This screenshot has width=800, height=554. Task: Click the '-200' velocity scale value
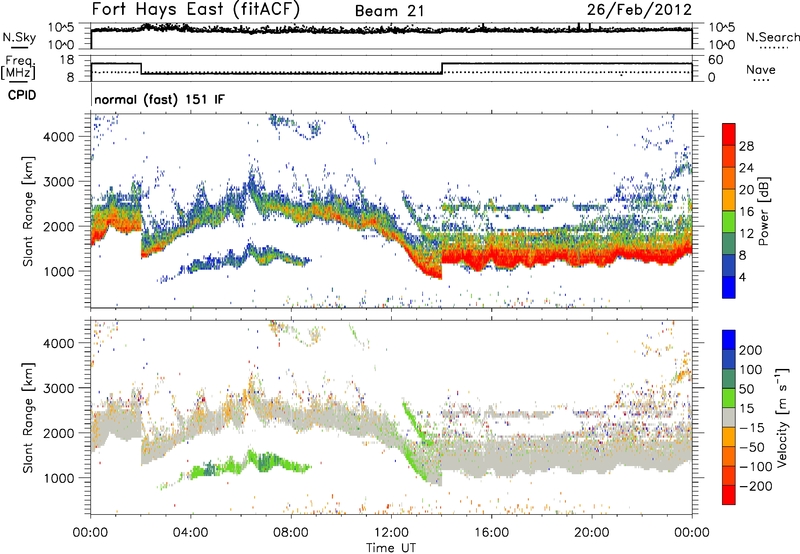[756, 486]
